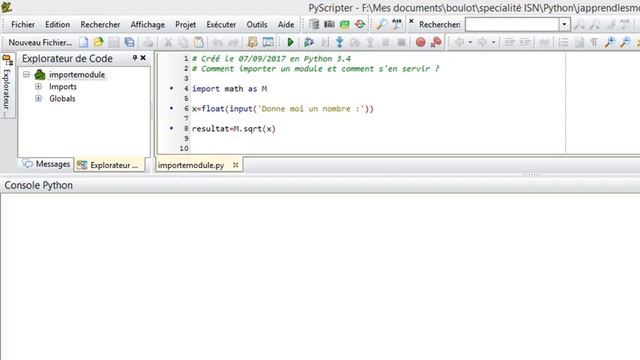Paste from clipboard via toolbar icon
Viewport: 640px width, 360px height.
pyautogui.click(x=198, y=42)
